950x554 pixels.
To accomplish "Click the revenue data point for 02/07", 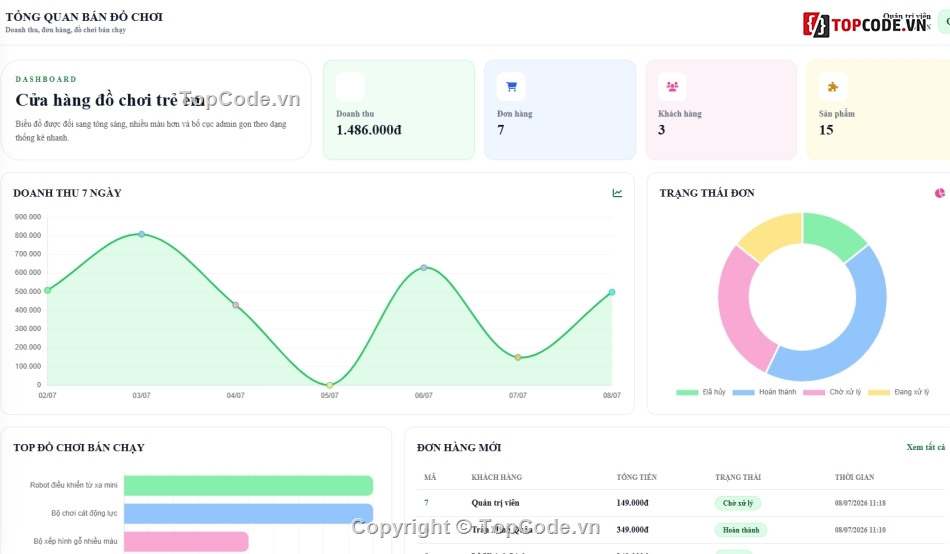I will 47,290.
